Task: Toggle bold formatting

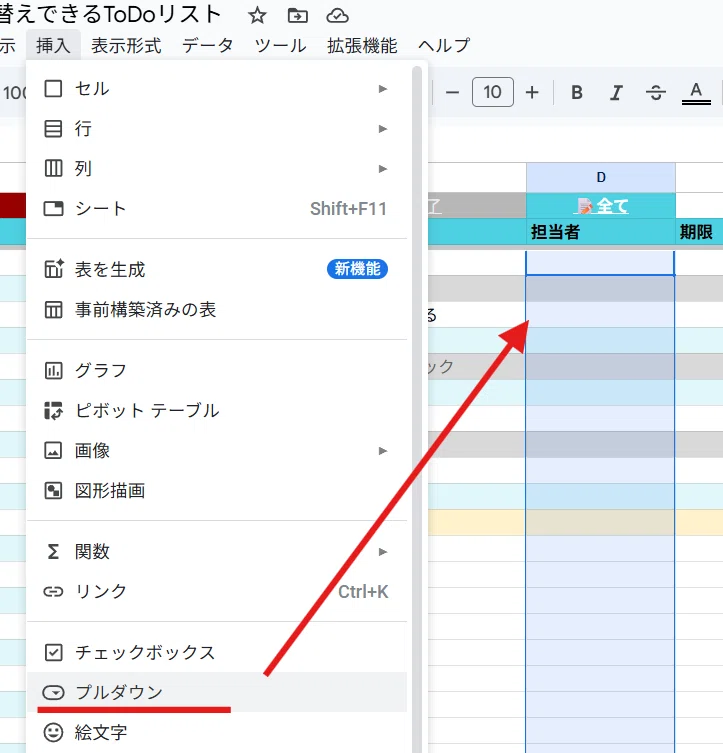Action: (x=577, y=92)
